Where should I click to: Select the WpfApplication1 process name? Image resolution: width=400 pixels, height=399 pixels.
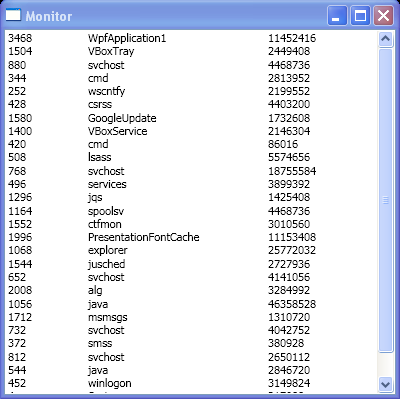click(x=127, y=38)
